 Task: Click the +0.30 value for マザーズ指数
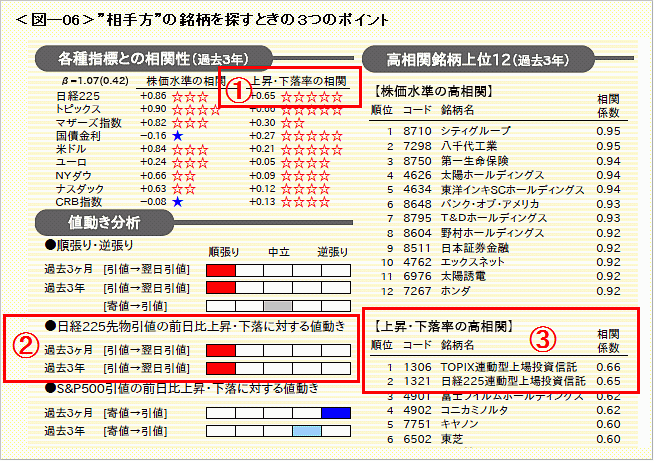[262, 123]
